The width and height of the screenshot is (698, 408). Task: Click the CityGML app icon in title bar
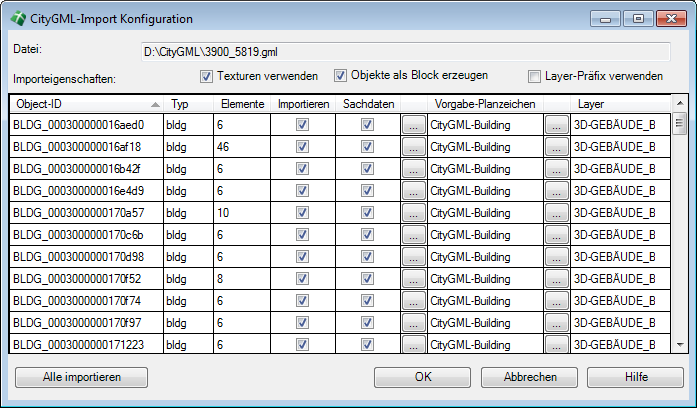pos(19,18)
